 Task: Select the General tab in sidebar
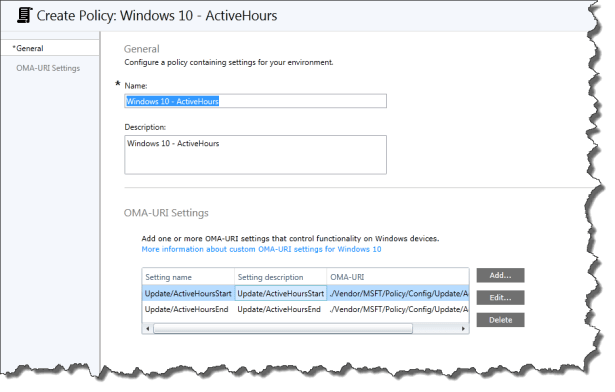[x=50, y=48]
